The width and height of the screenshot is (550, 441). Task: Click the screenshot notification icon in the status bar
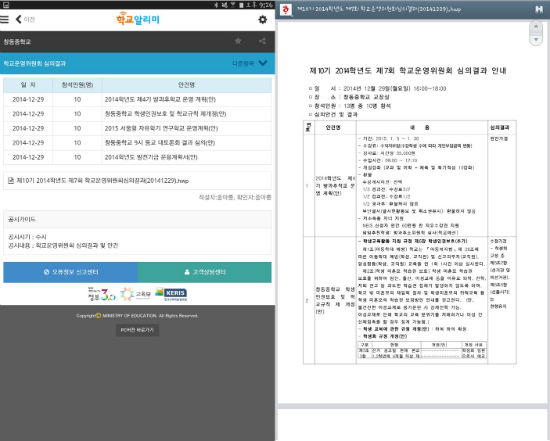pyautogui.click(x=5, y=5)
